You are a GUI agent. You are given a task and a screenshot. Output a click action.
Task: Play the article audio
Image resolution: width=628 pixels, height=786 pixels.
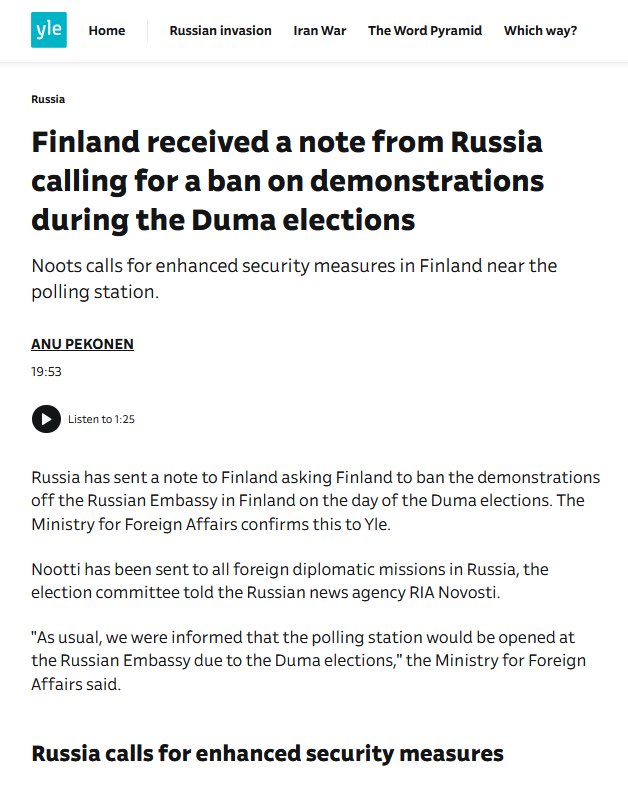pos(46,419)
